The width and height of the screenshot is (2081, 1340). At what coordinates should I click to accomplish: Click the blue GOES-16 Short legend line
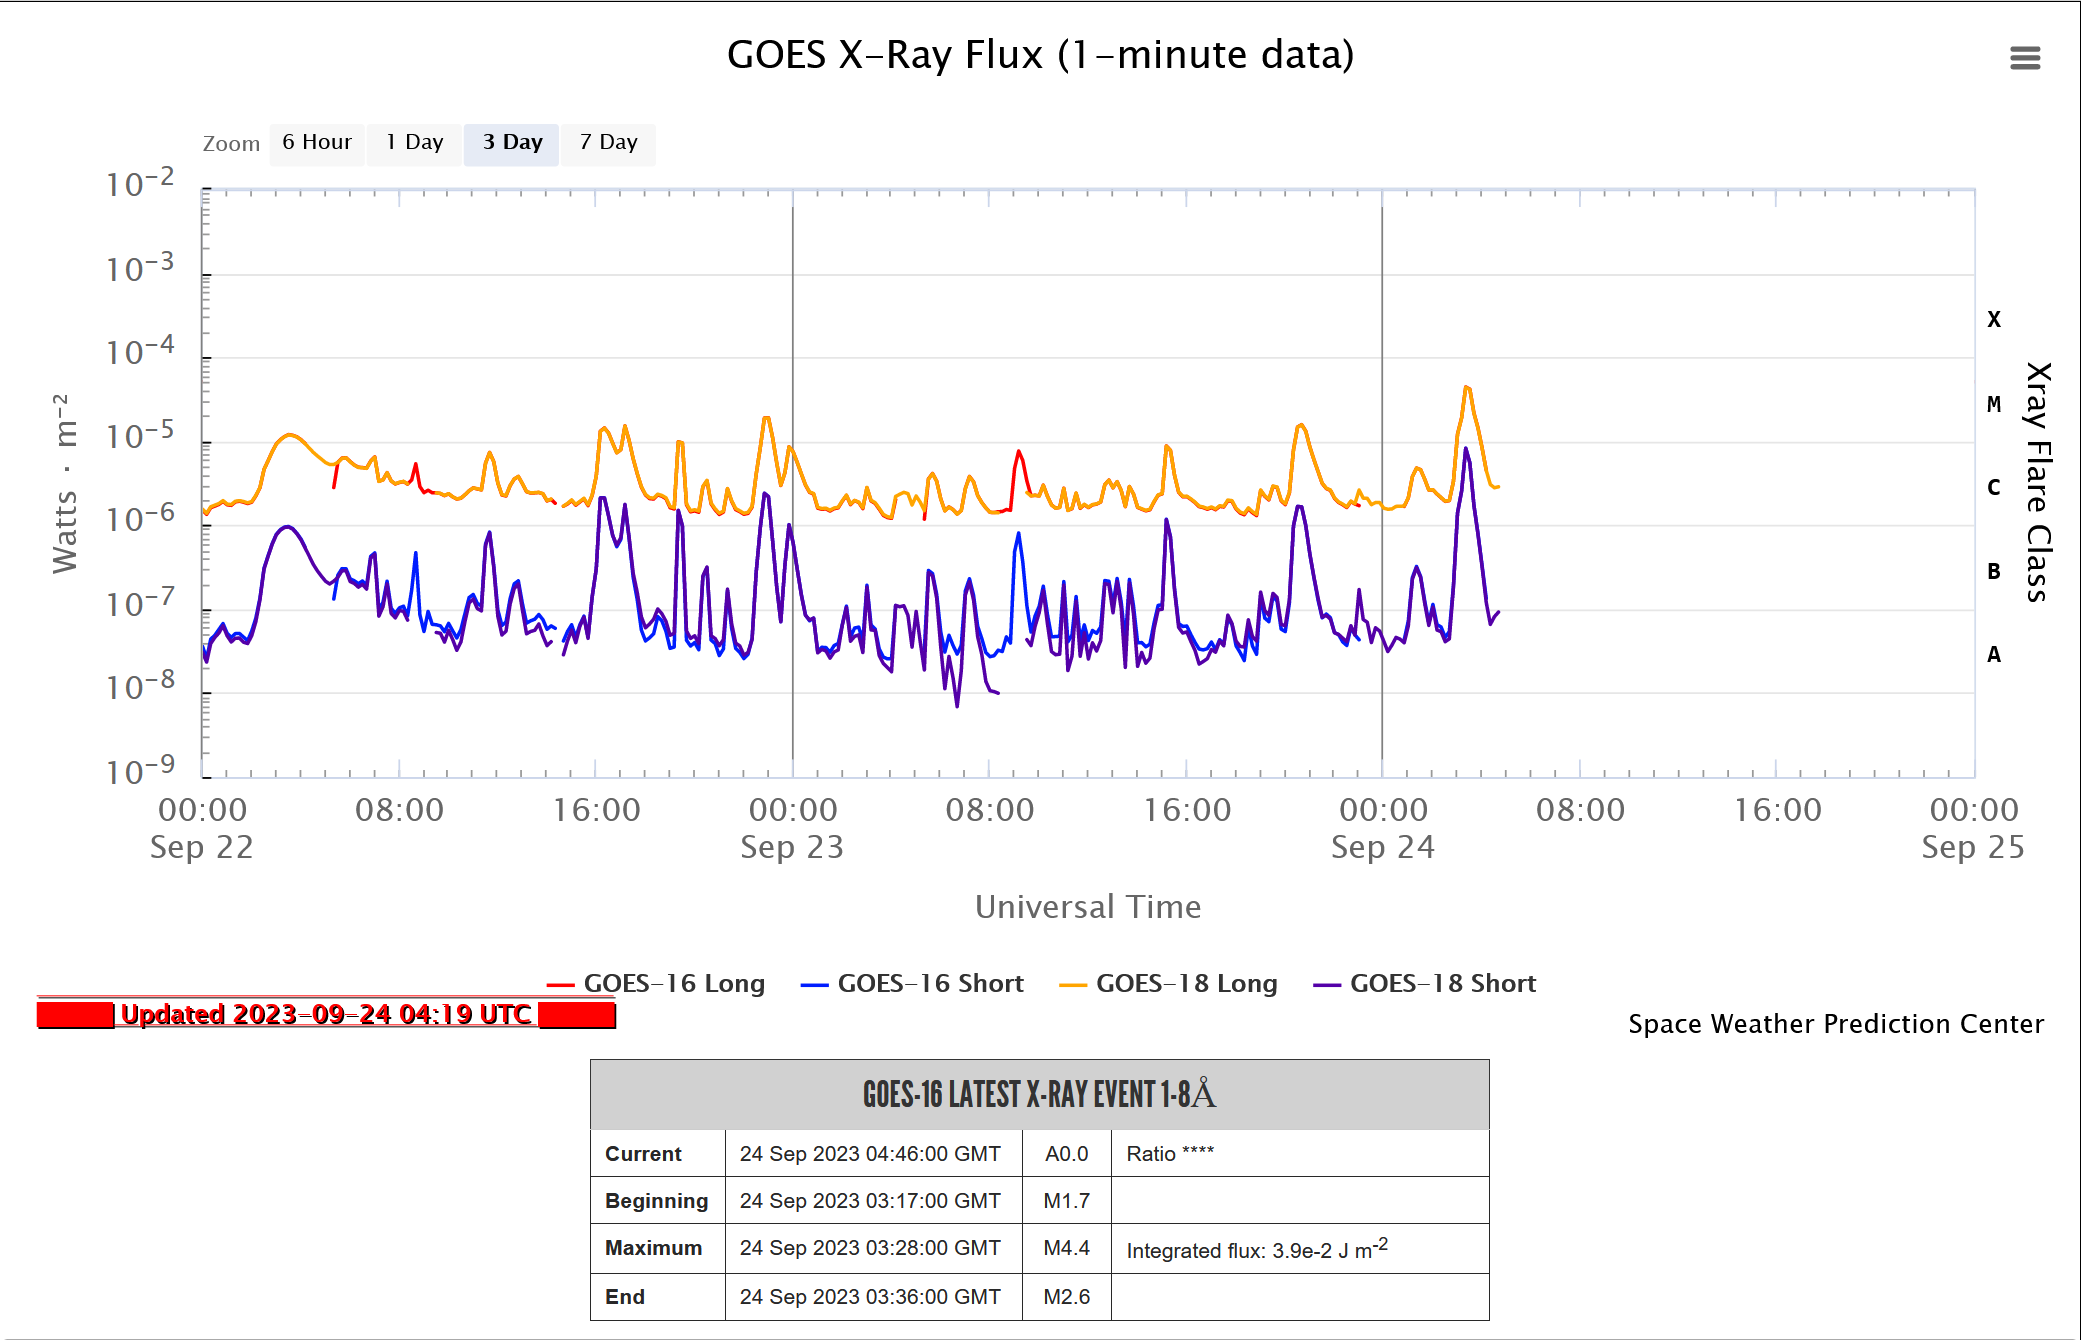click(815, 985)
